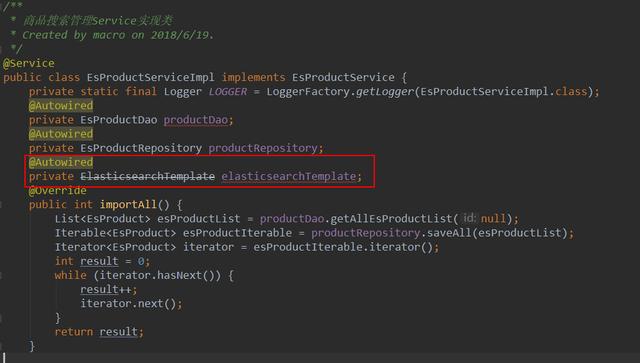This screenshot has height=363, width=640.
Task: Click the implements keyword
Action: tap(253, 77)
